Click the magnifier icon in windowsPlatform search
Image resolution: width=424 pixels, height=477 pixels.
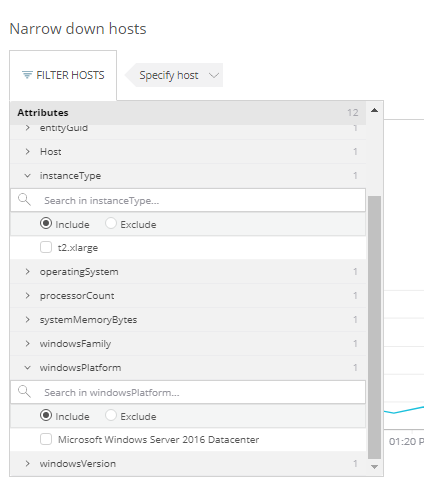tap(24, 392)
